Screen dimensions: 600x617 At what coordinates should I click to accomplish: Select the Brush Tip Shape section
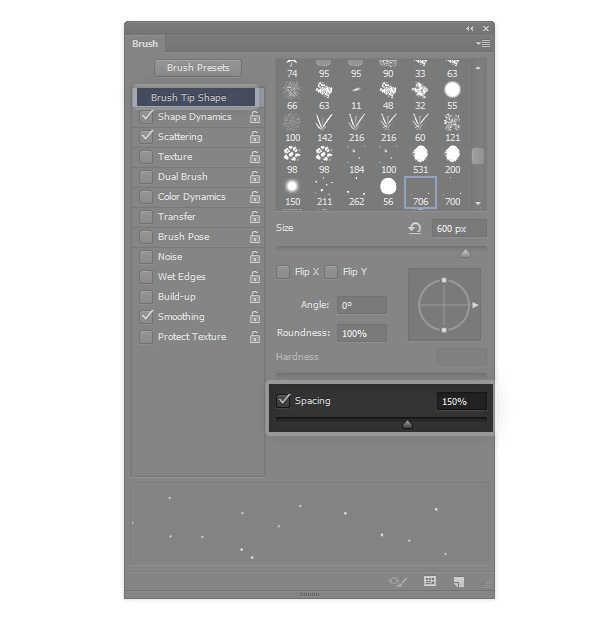pos(196,97)
